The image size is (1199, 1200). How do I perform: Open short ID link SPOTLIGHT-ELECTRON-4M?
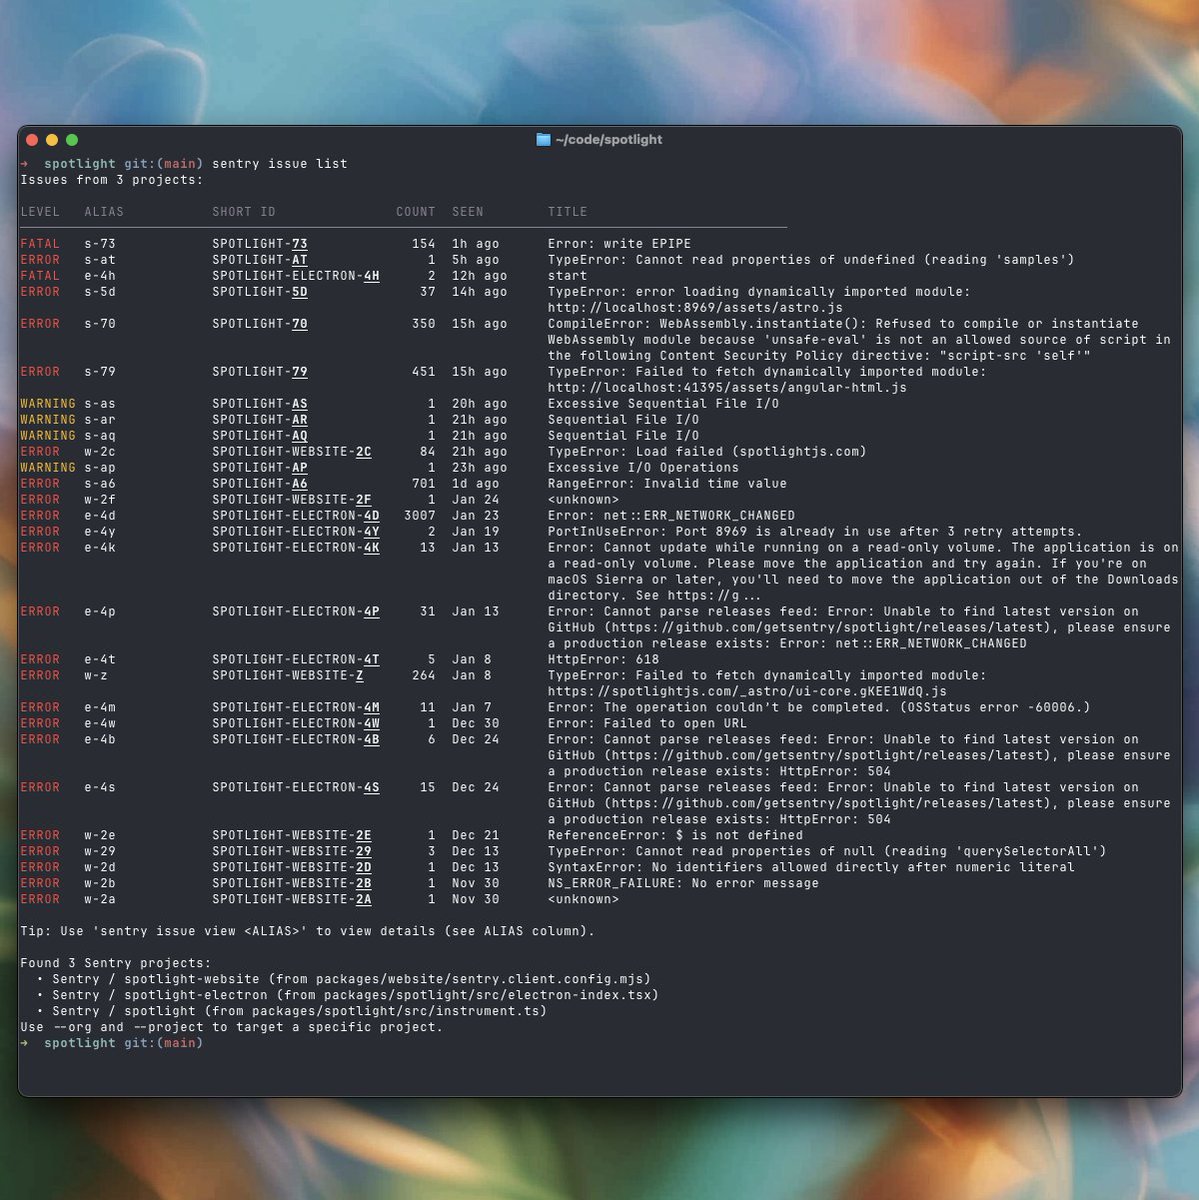(x=296, y=708)
